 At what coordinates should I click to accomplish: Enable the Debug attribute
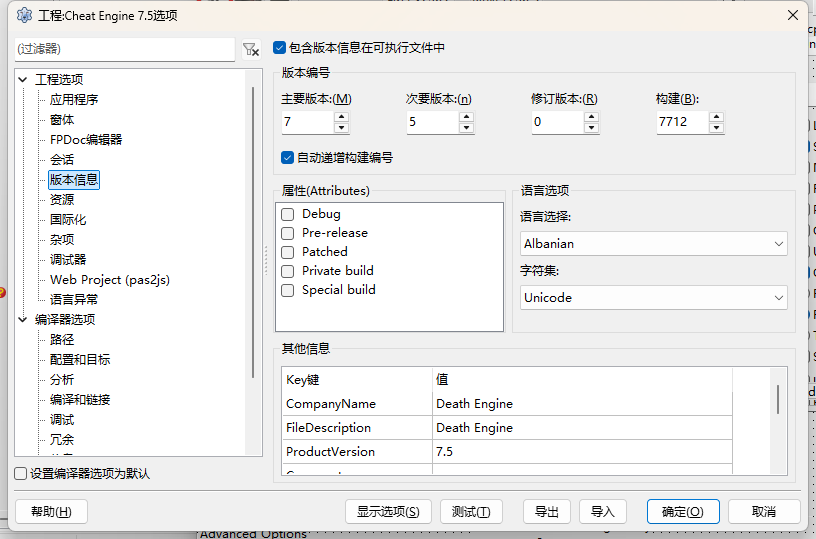[x=287, y=214]
